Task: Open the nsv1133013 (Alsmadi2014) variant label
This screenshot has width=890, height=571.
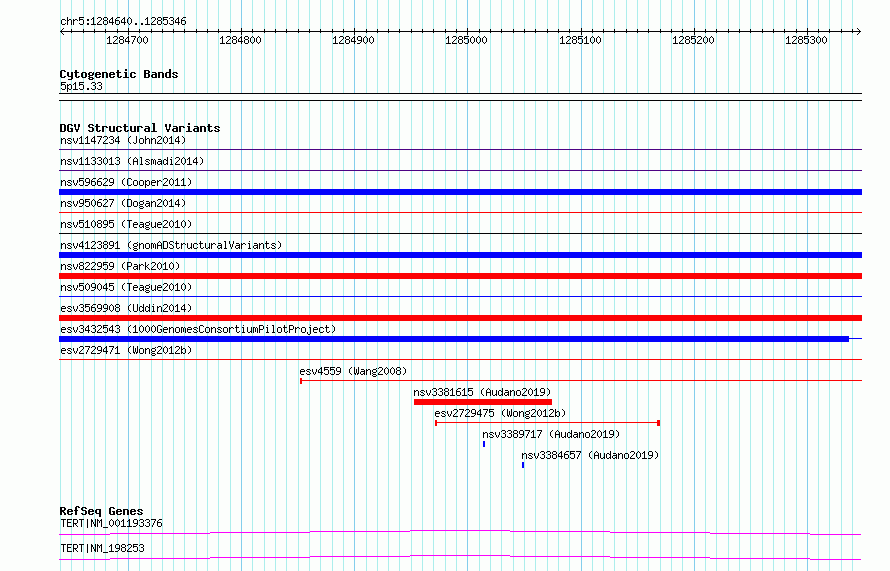Action: click(x=132, y=161)
